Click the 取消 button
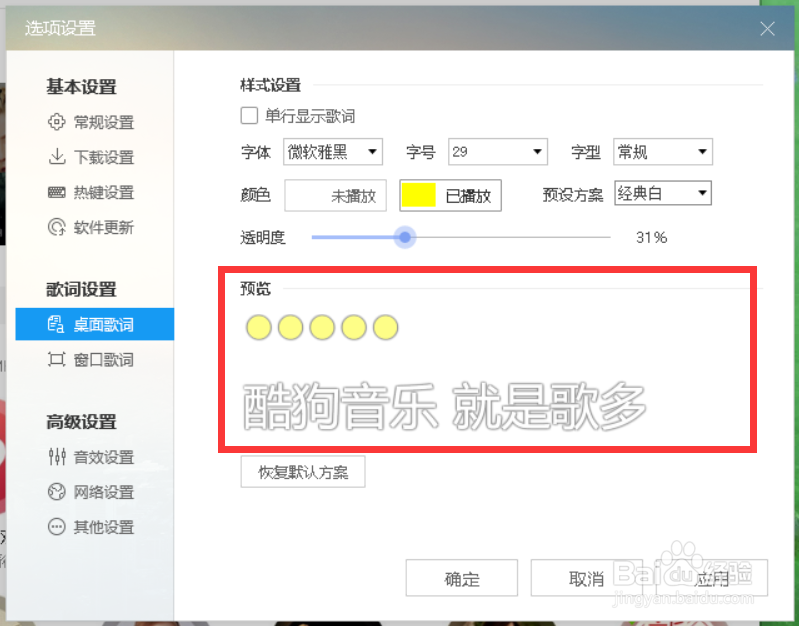The height and width of the screenshot is (626, 799). [x=587, y=578]
